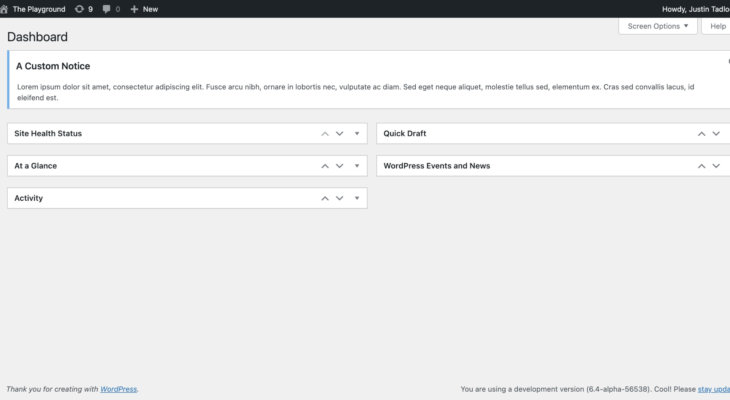Viewport: 730px width, 400px height.
Task: Open the comments bubble icon
Action: 107,9
